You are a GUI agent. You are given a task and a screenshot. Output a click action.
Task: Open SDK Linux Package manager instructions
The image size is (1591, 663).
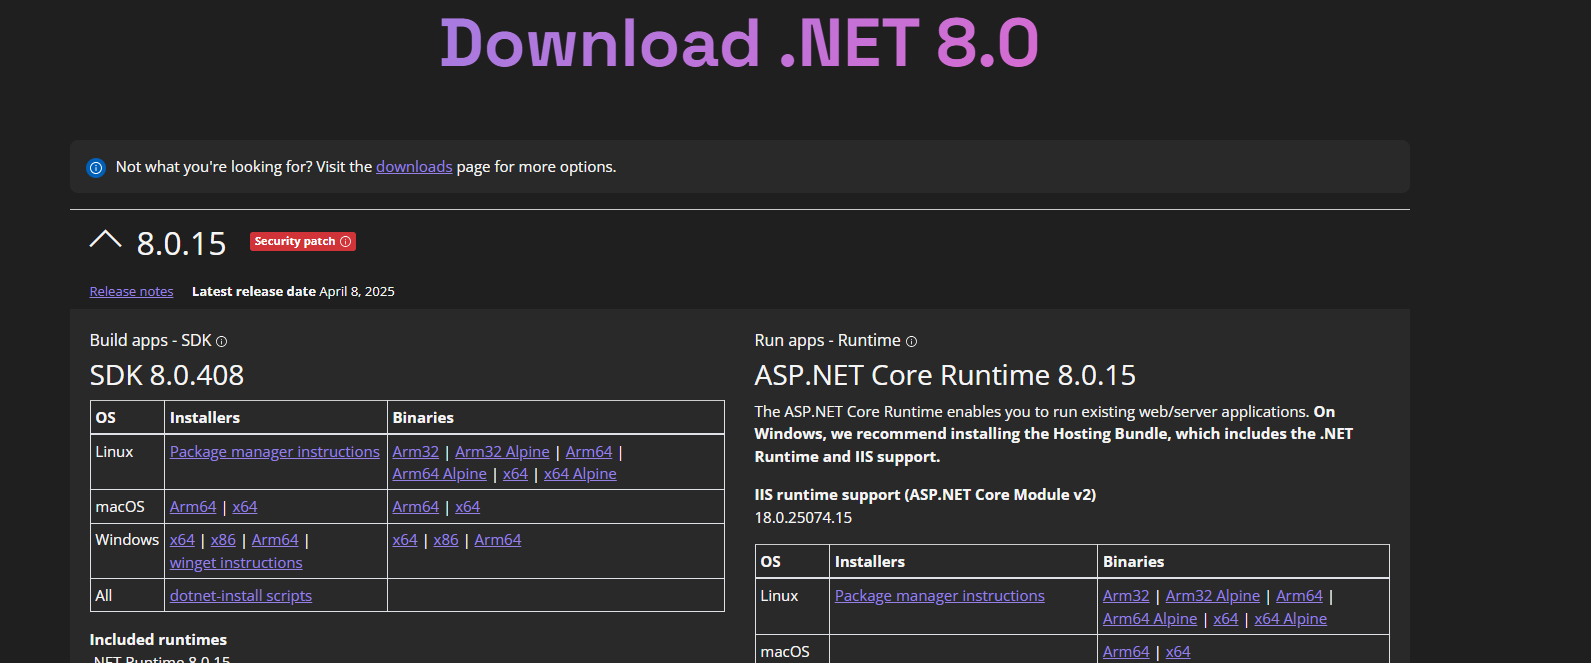point(275,452)
